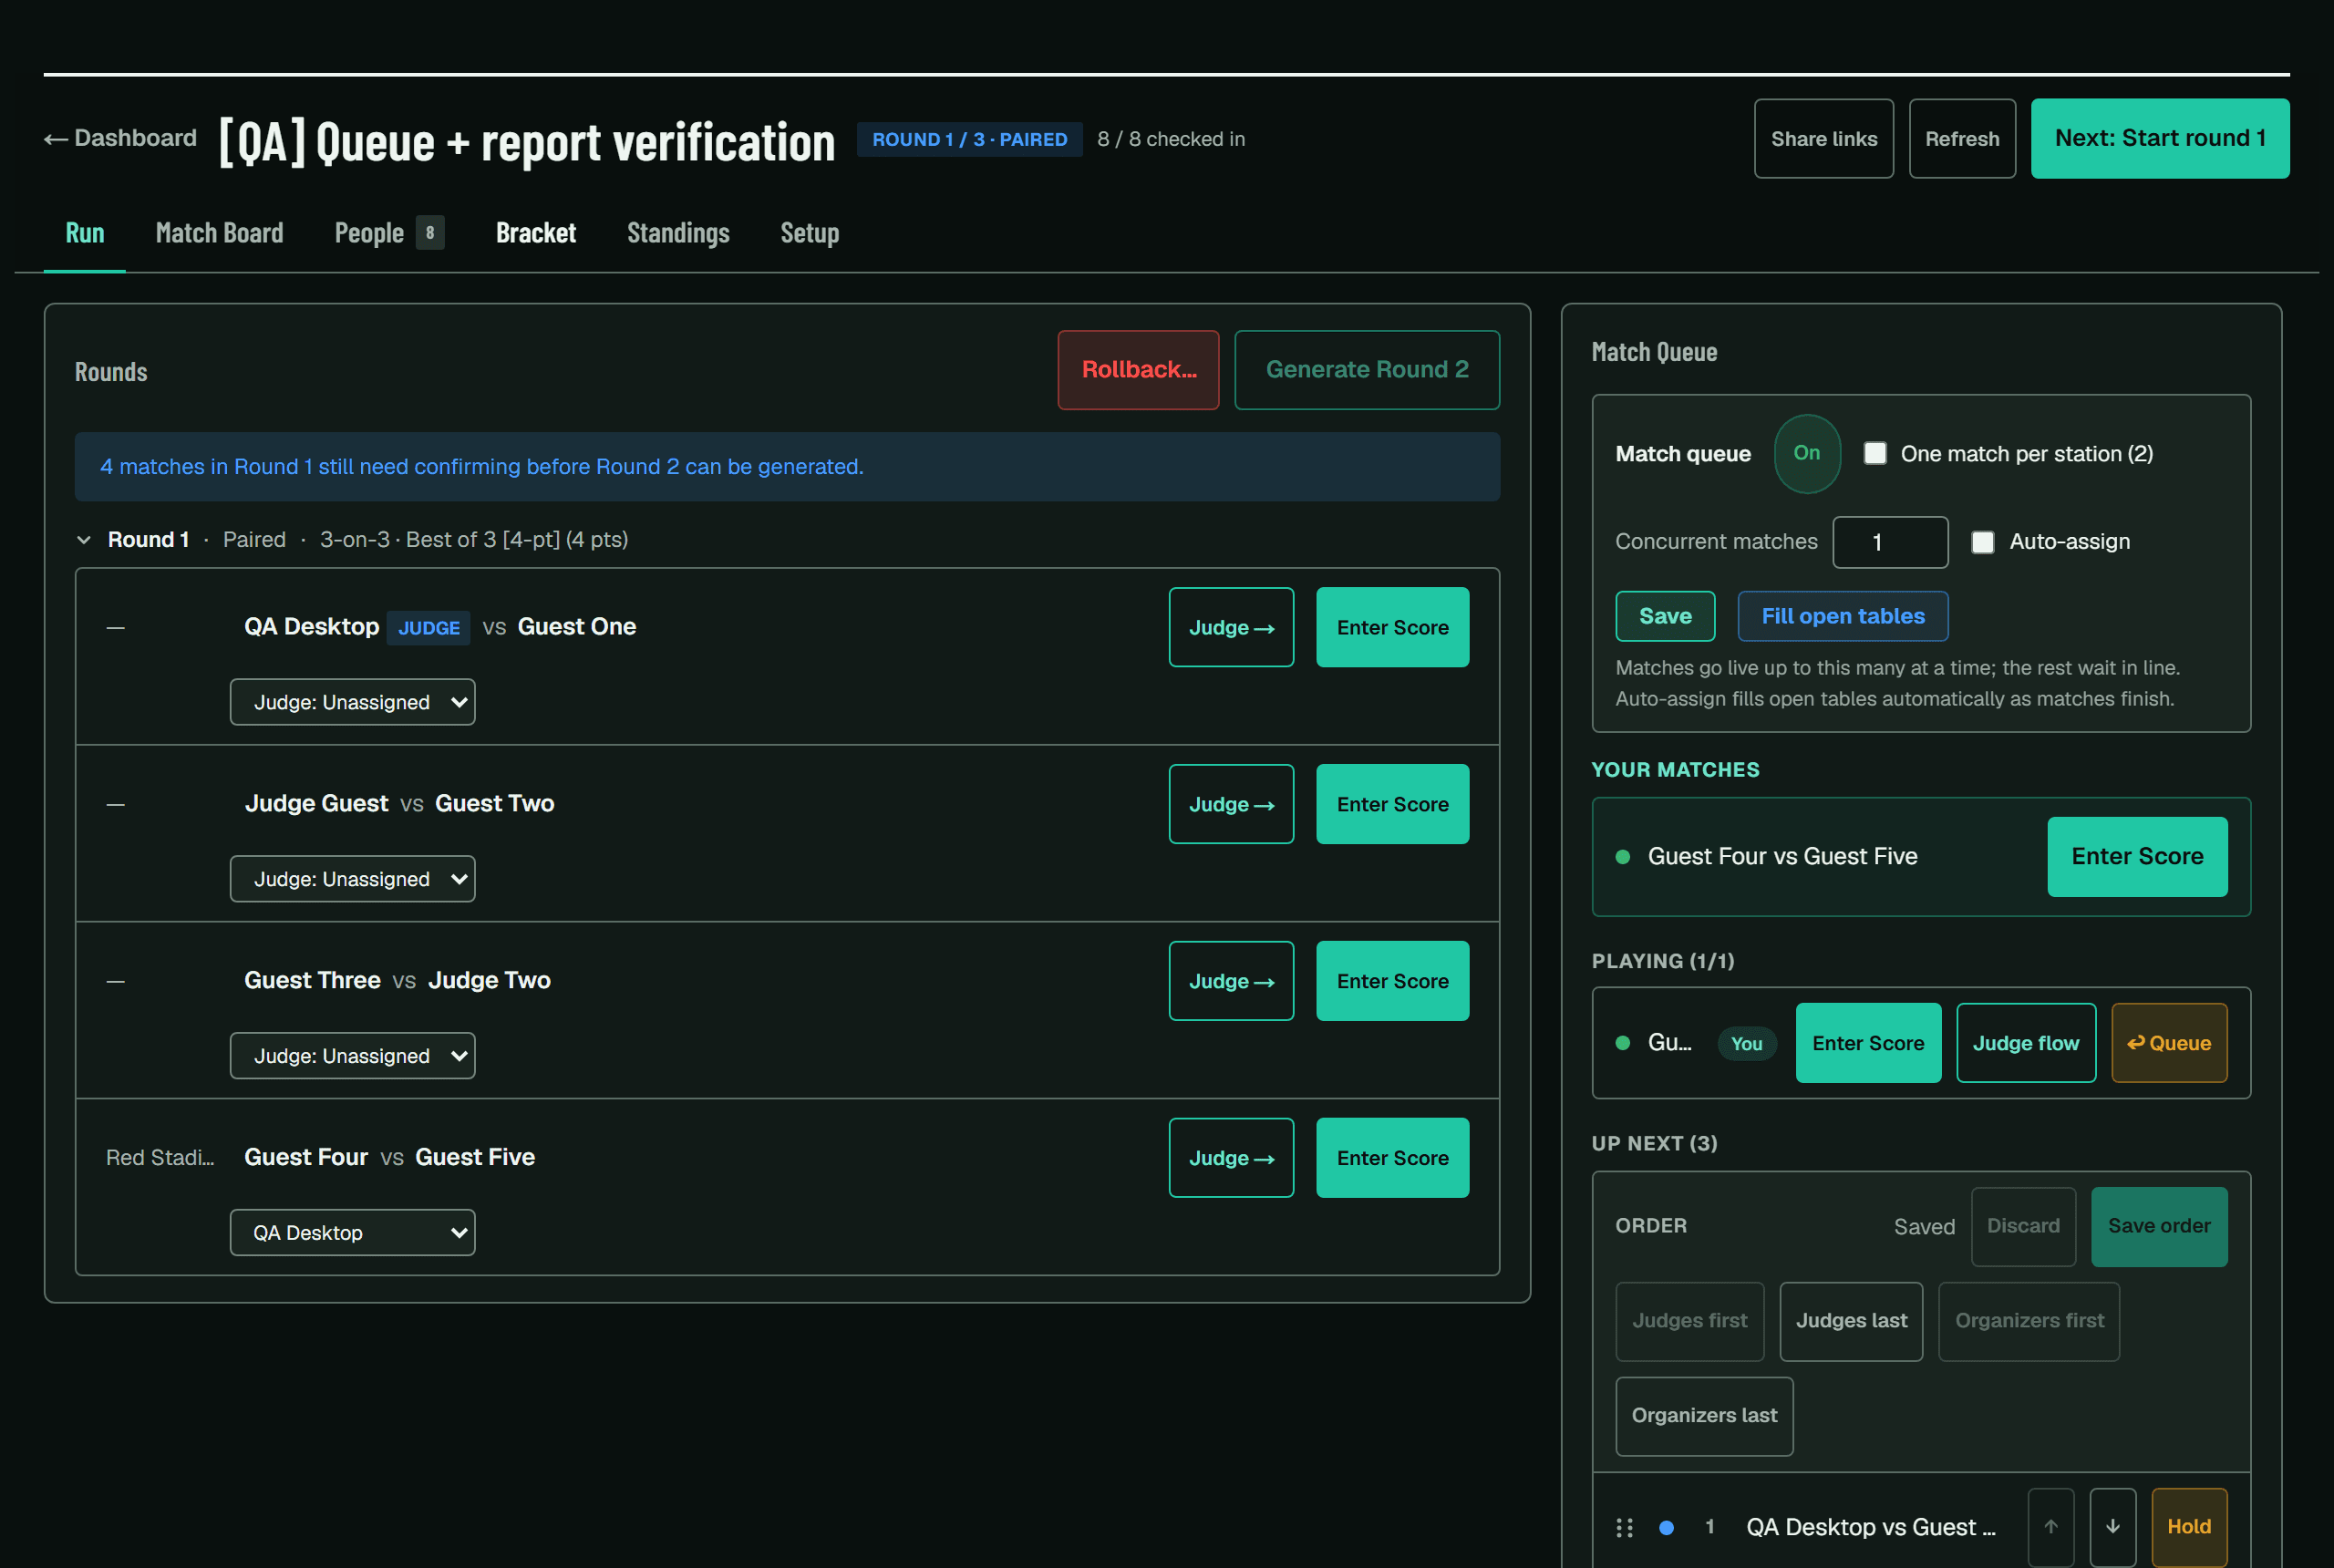Open the Standings tab
This screenshot has width=2334, height=1568.
tap(678, 234)
